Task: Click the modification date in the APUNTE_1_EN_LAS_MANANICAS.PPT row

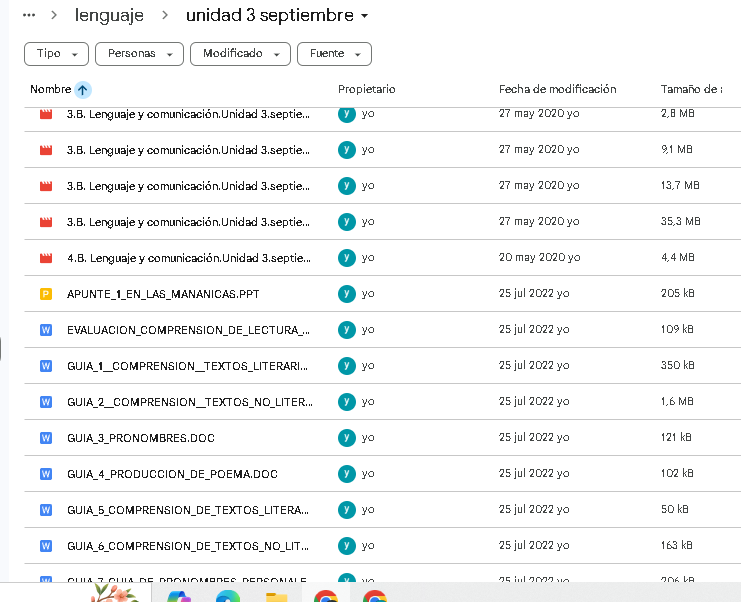Action: [534, 293]
